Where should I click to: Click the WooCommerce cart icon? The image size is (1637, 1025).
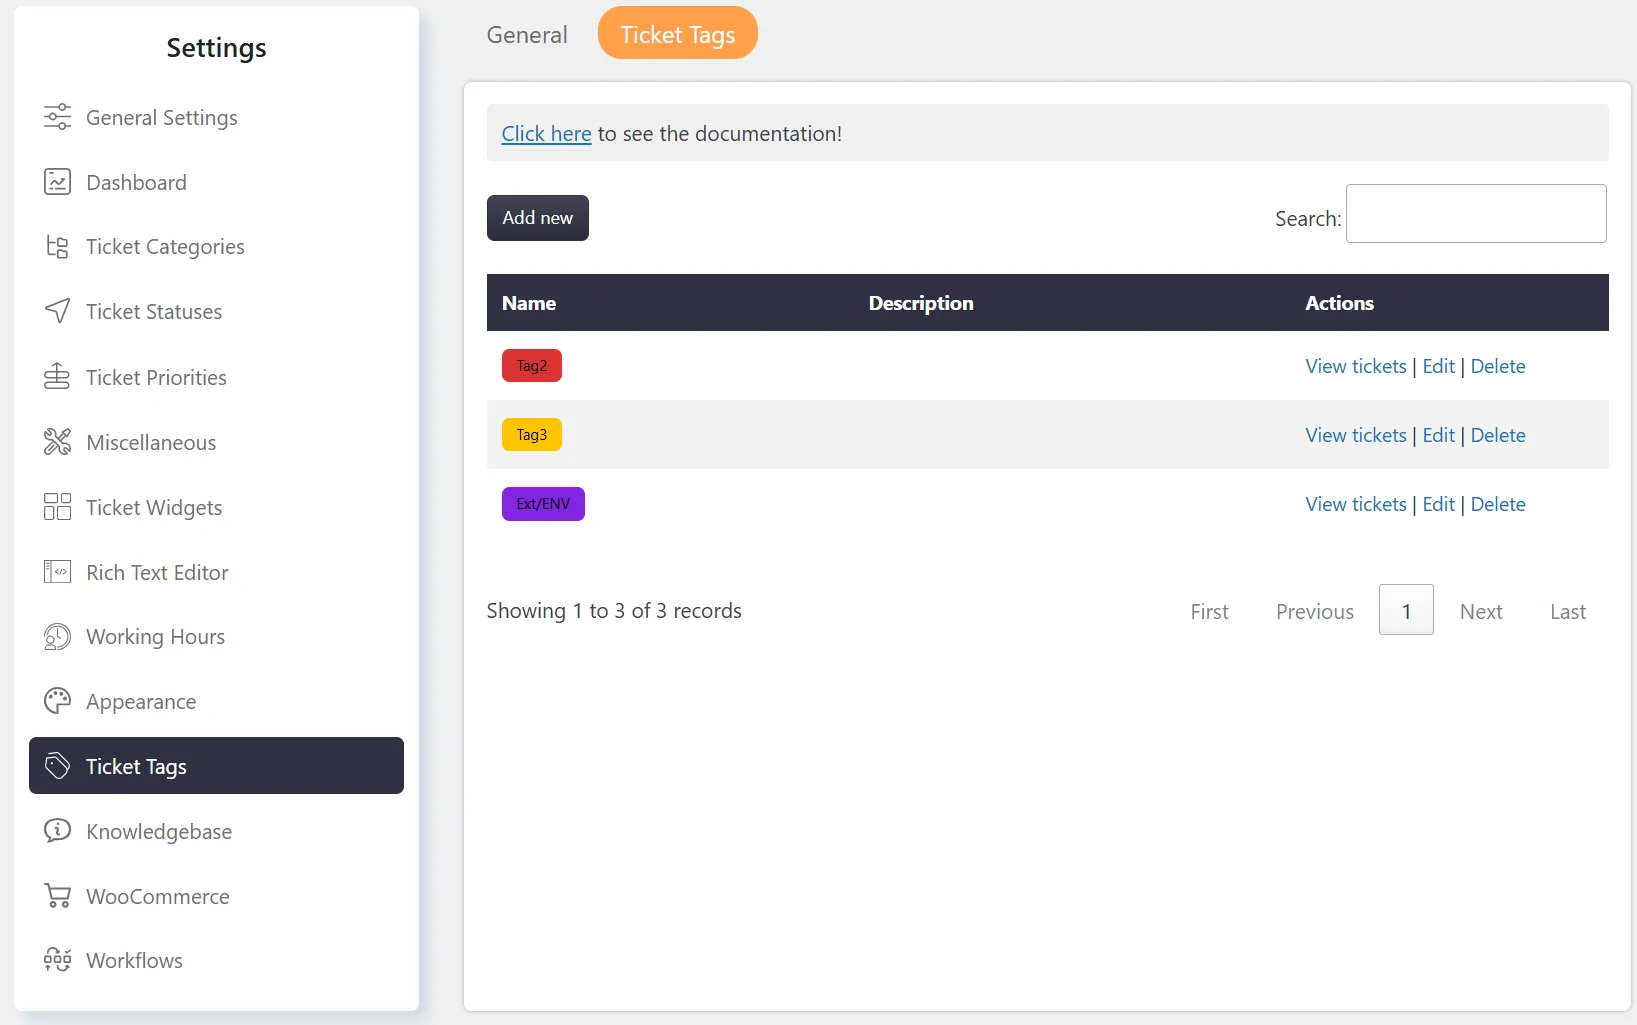pos(57,896)
